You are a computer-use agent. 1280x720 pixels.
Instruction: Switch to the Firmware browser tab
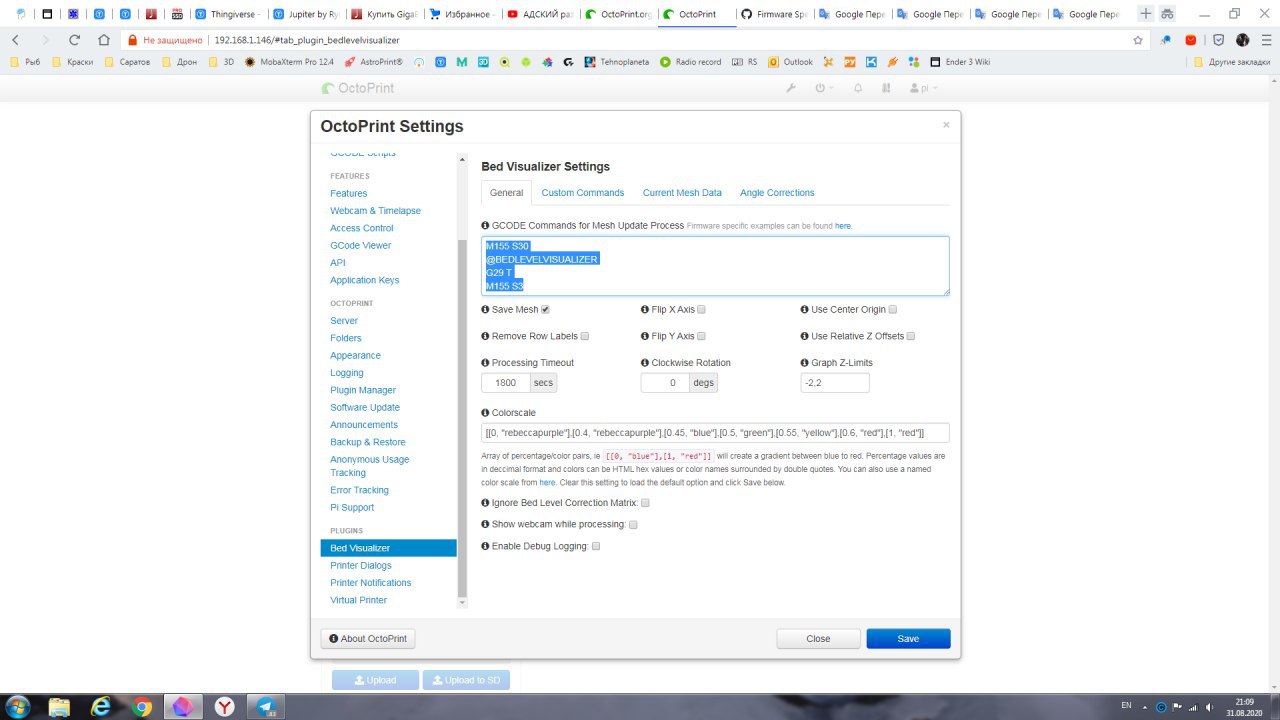click(x=774, y=14)
